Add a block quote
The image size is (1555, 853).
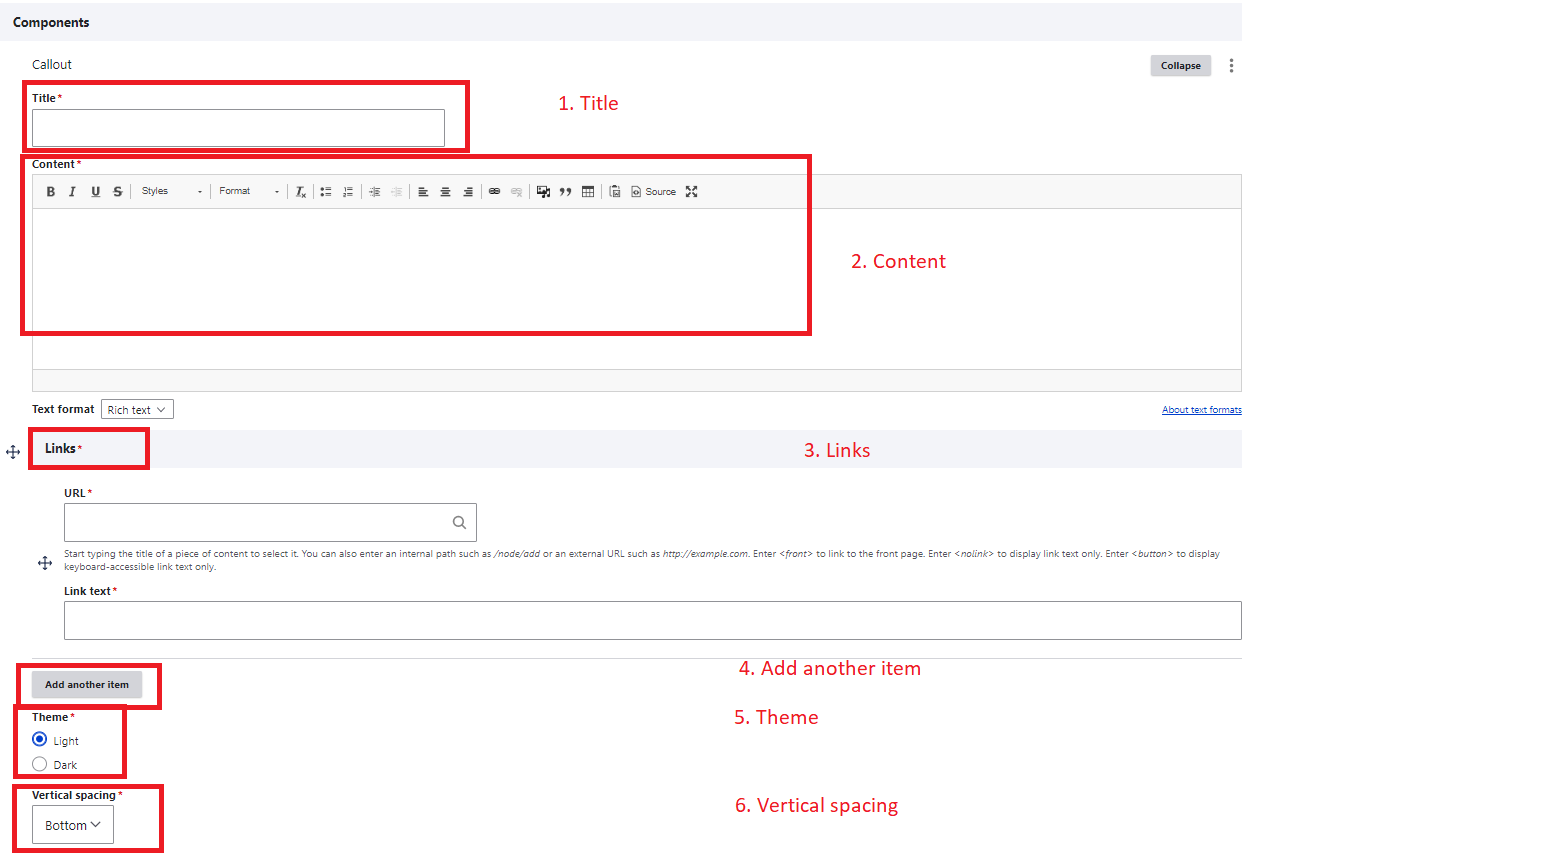coord(565,192)
